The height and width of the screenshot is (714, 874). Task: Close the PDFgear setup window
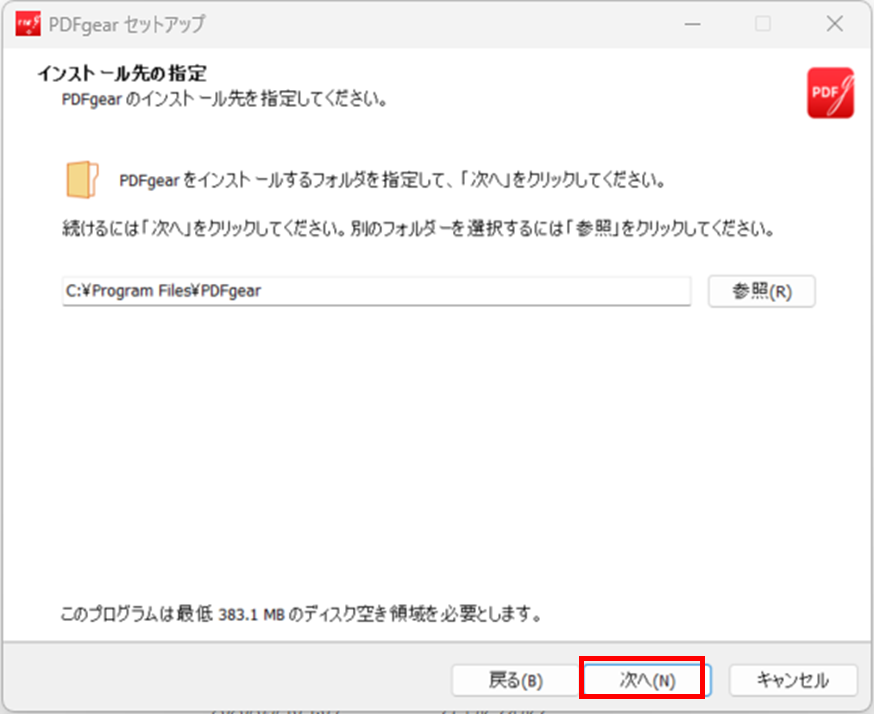(x=834, y=24)
